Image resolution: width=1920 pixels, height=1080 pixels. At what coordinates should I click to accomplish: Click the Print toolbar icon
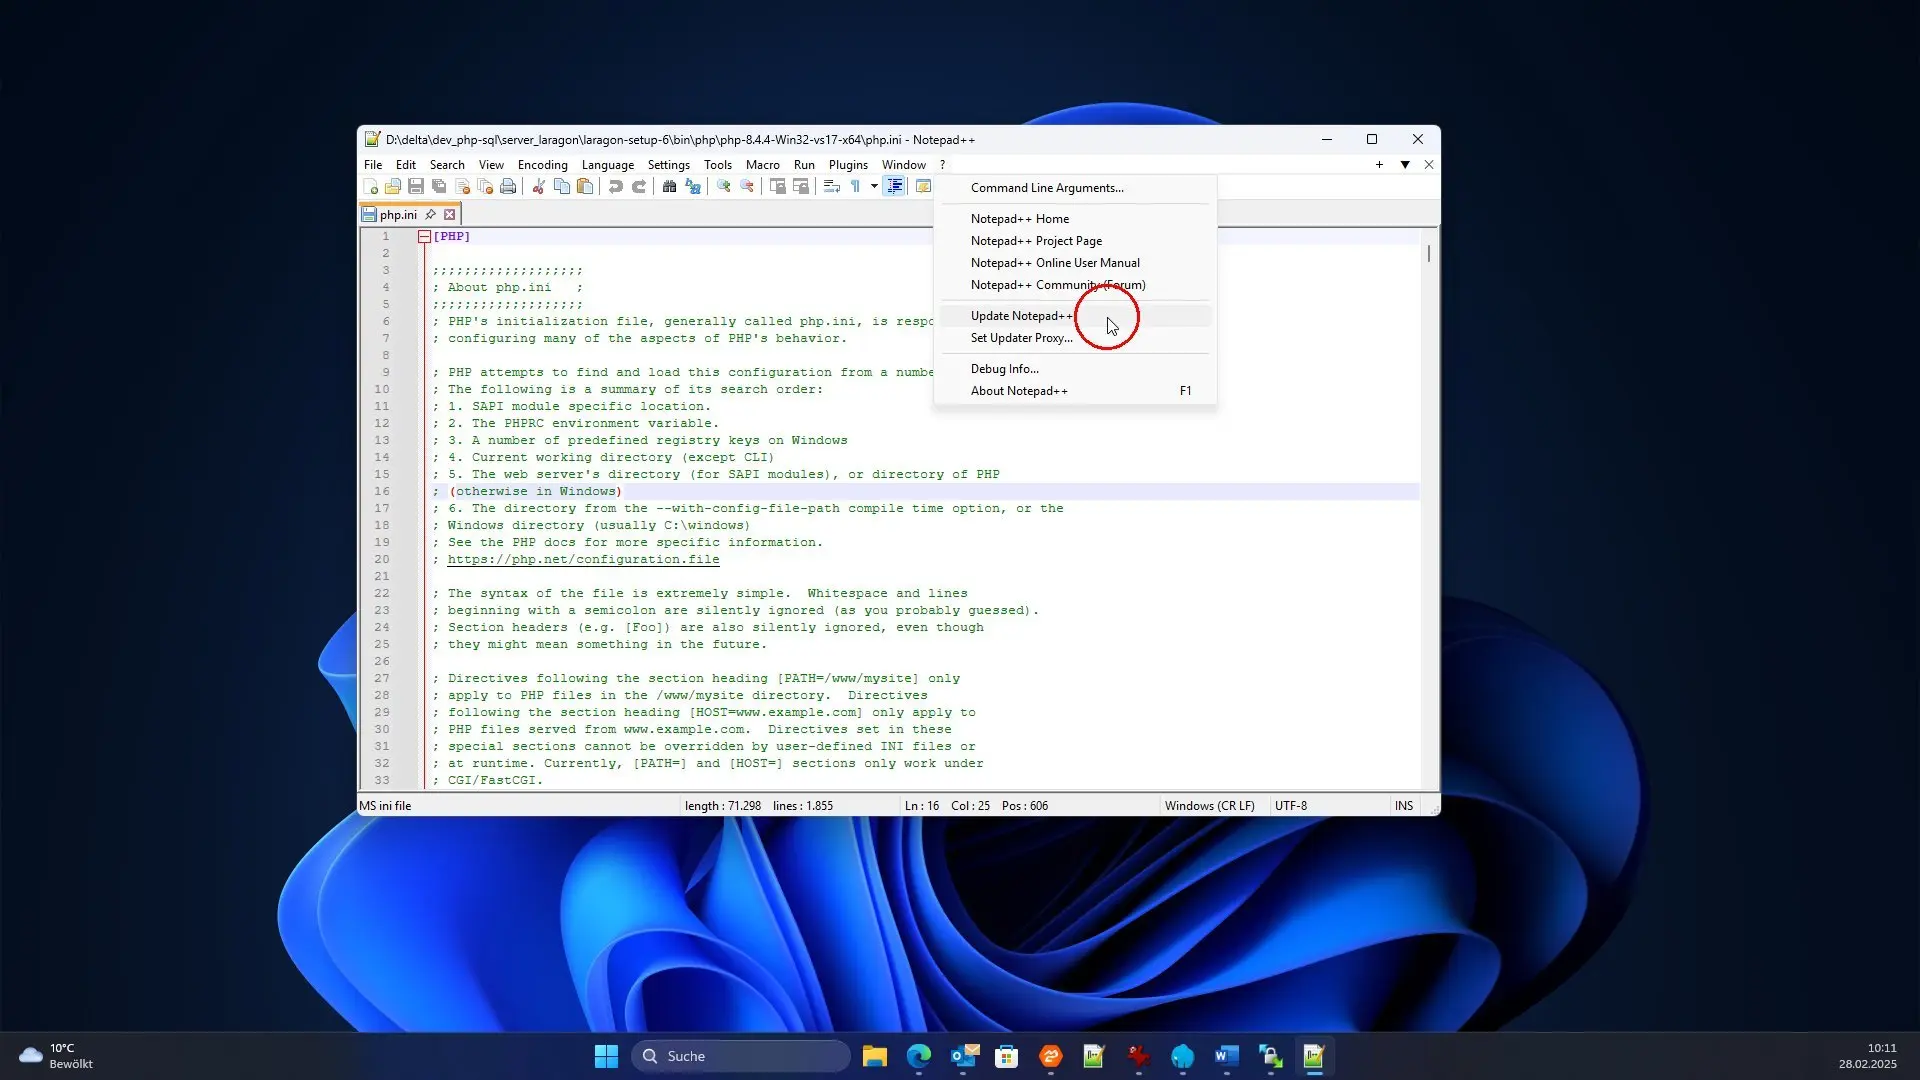coord(508,187)
